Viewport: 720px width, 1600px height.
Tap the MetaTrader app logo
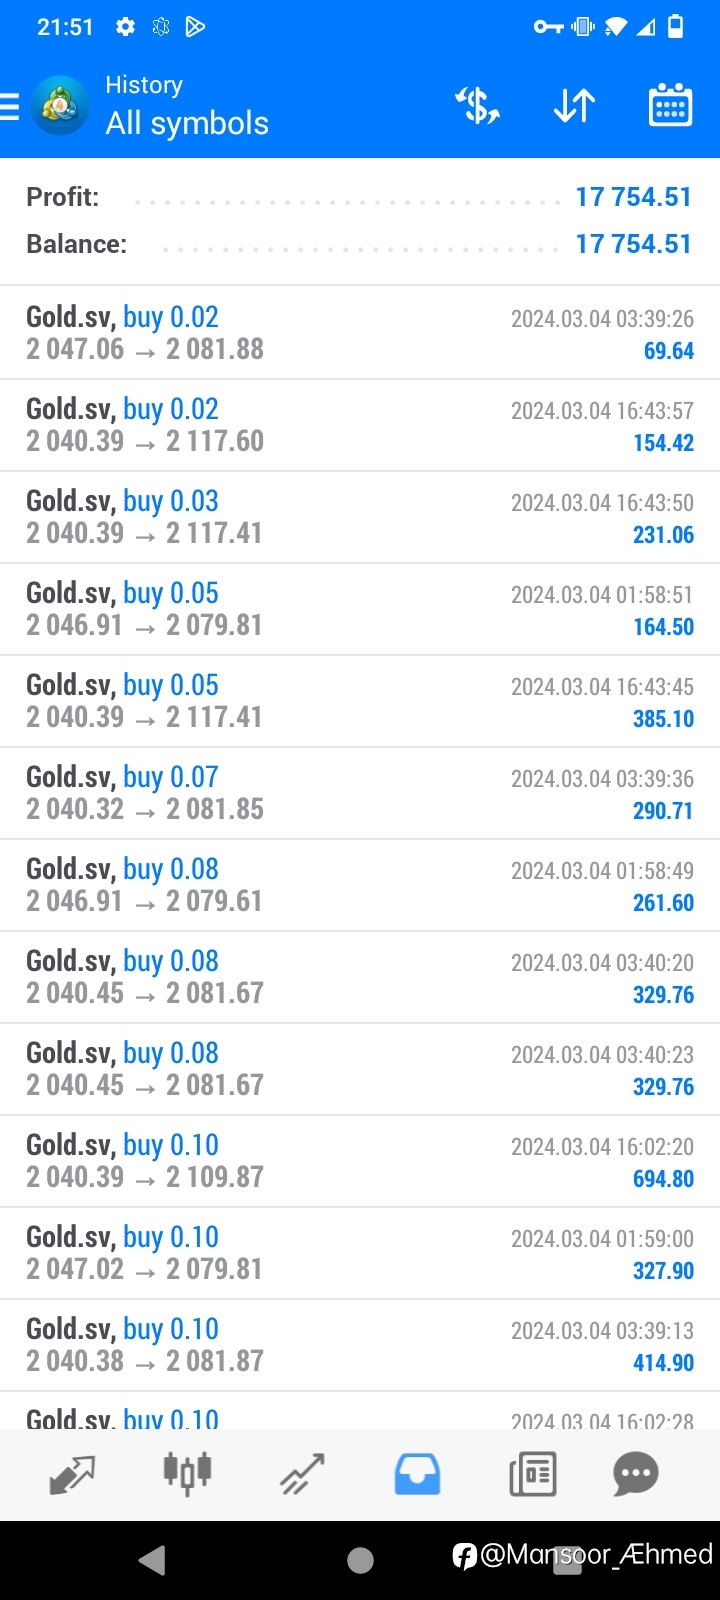tap(60, 105)
